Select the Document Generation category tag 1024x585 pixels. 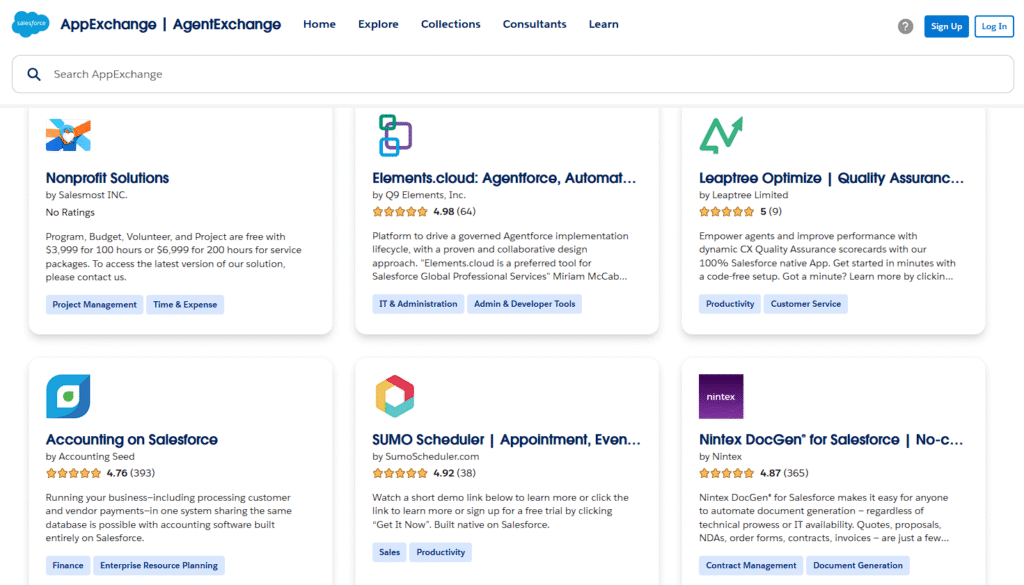(858, 565)
